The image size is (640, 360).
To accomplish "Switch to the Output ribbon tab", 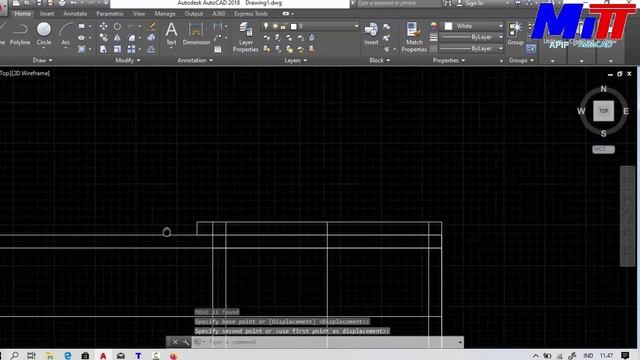I will coord(193,14).
